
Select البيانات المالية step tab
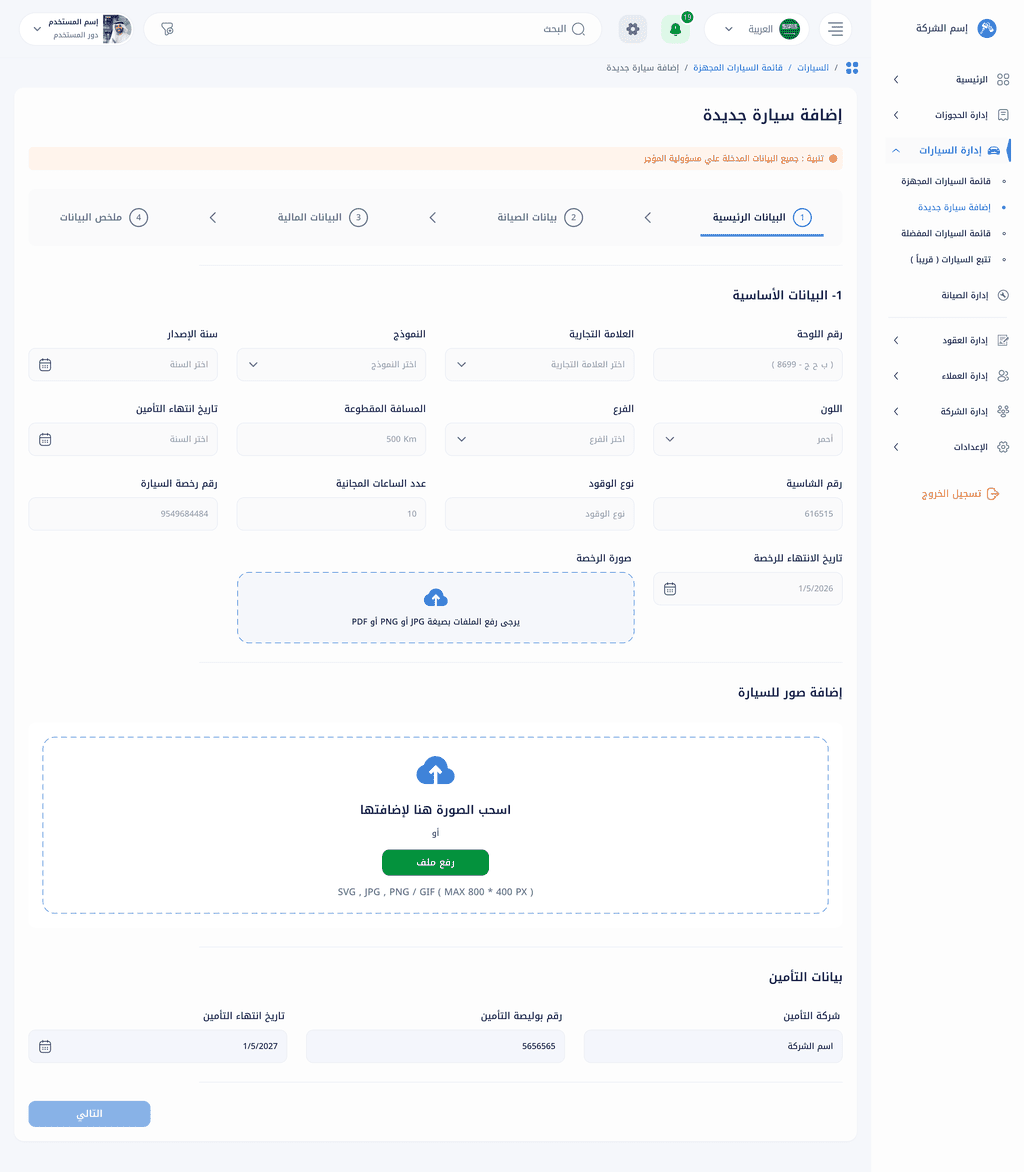pyautogui.click(x=322, y=218)
